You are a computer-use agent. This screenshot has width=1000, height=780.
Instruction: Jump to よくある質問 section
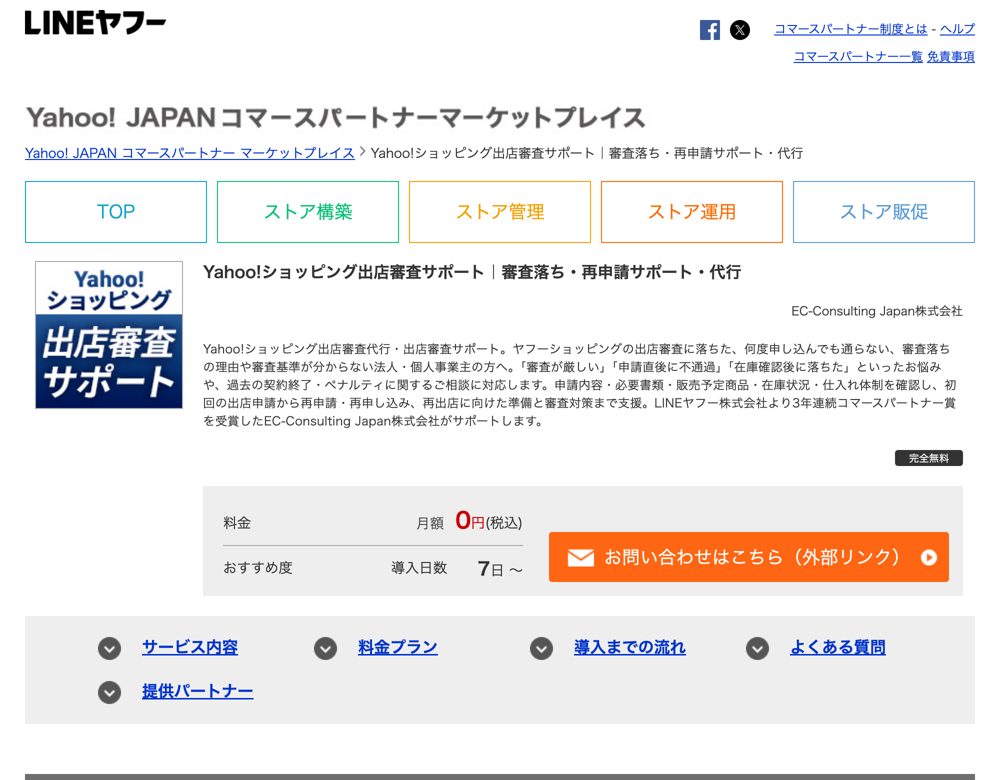[x=838, y=647]
